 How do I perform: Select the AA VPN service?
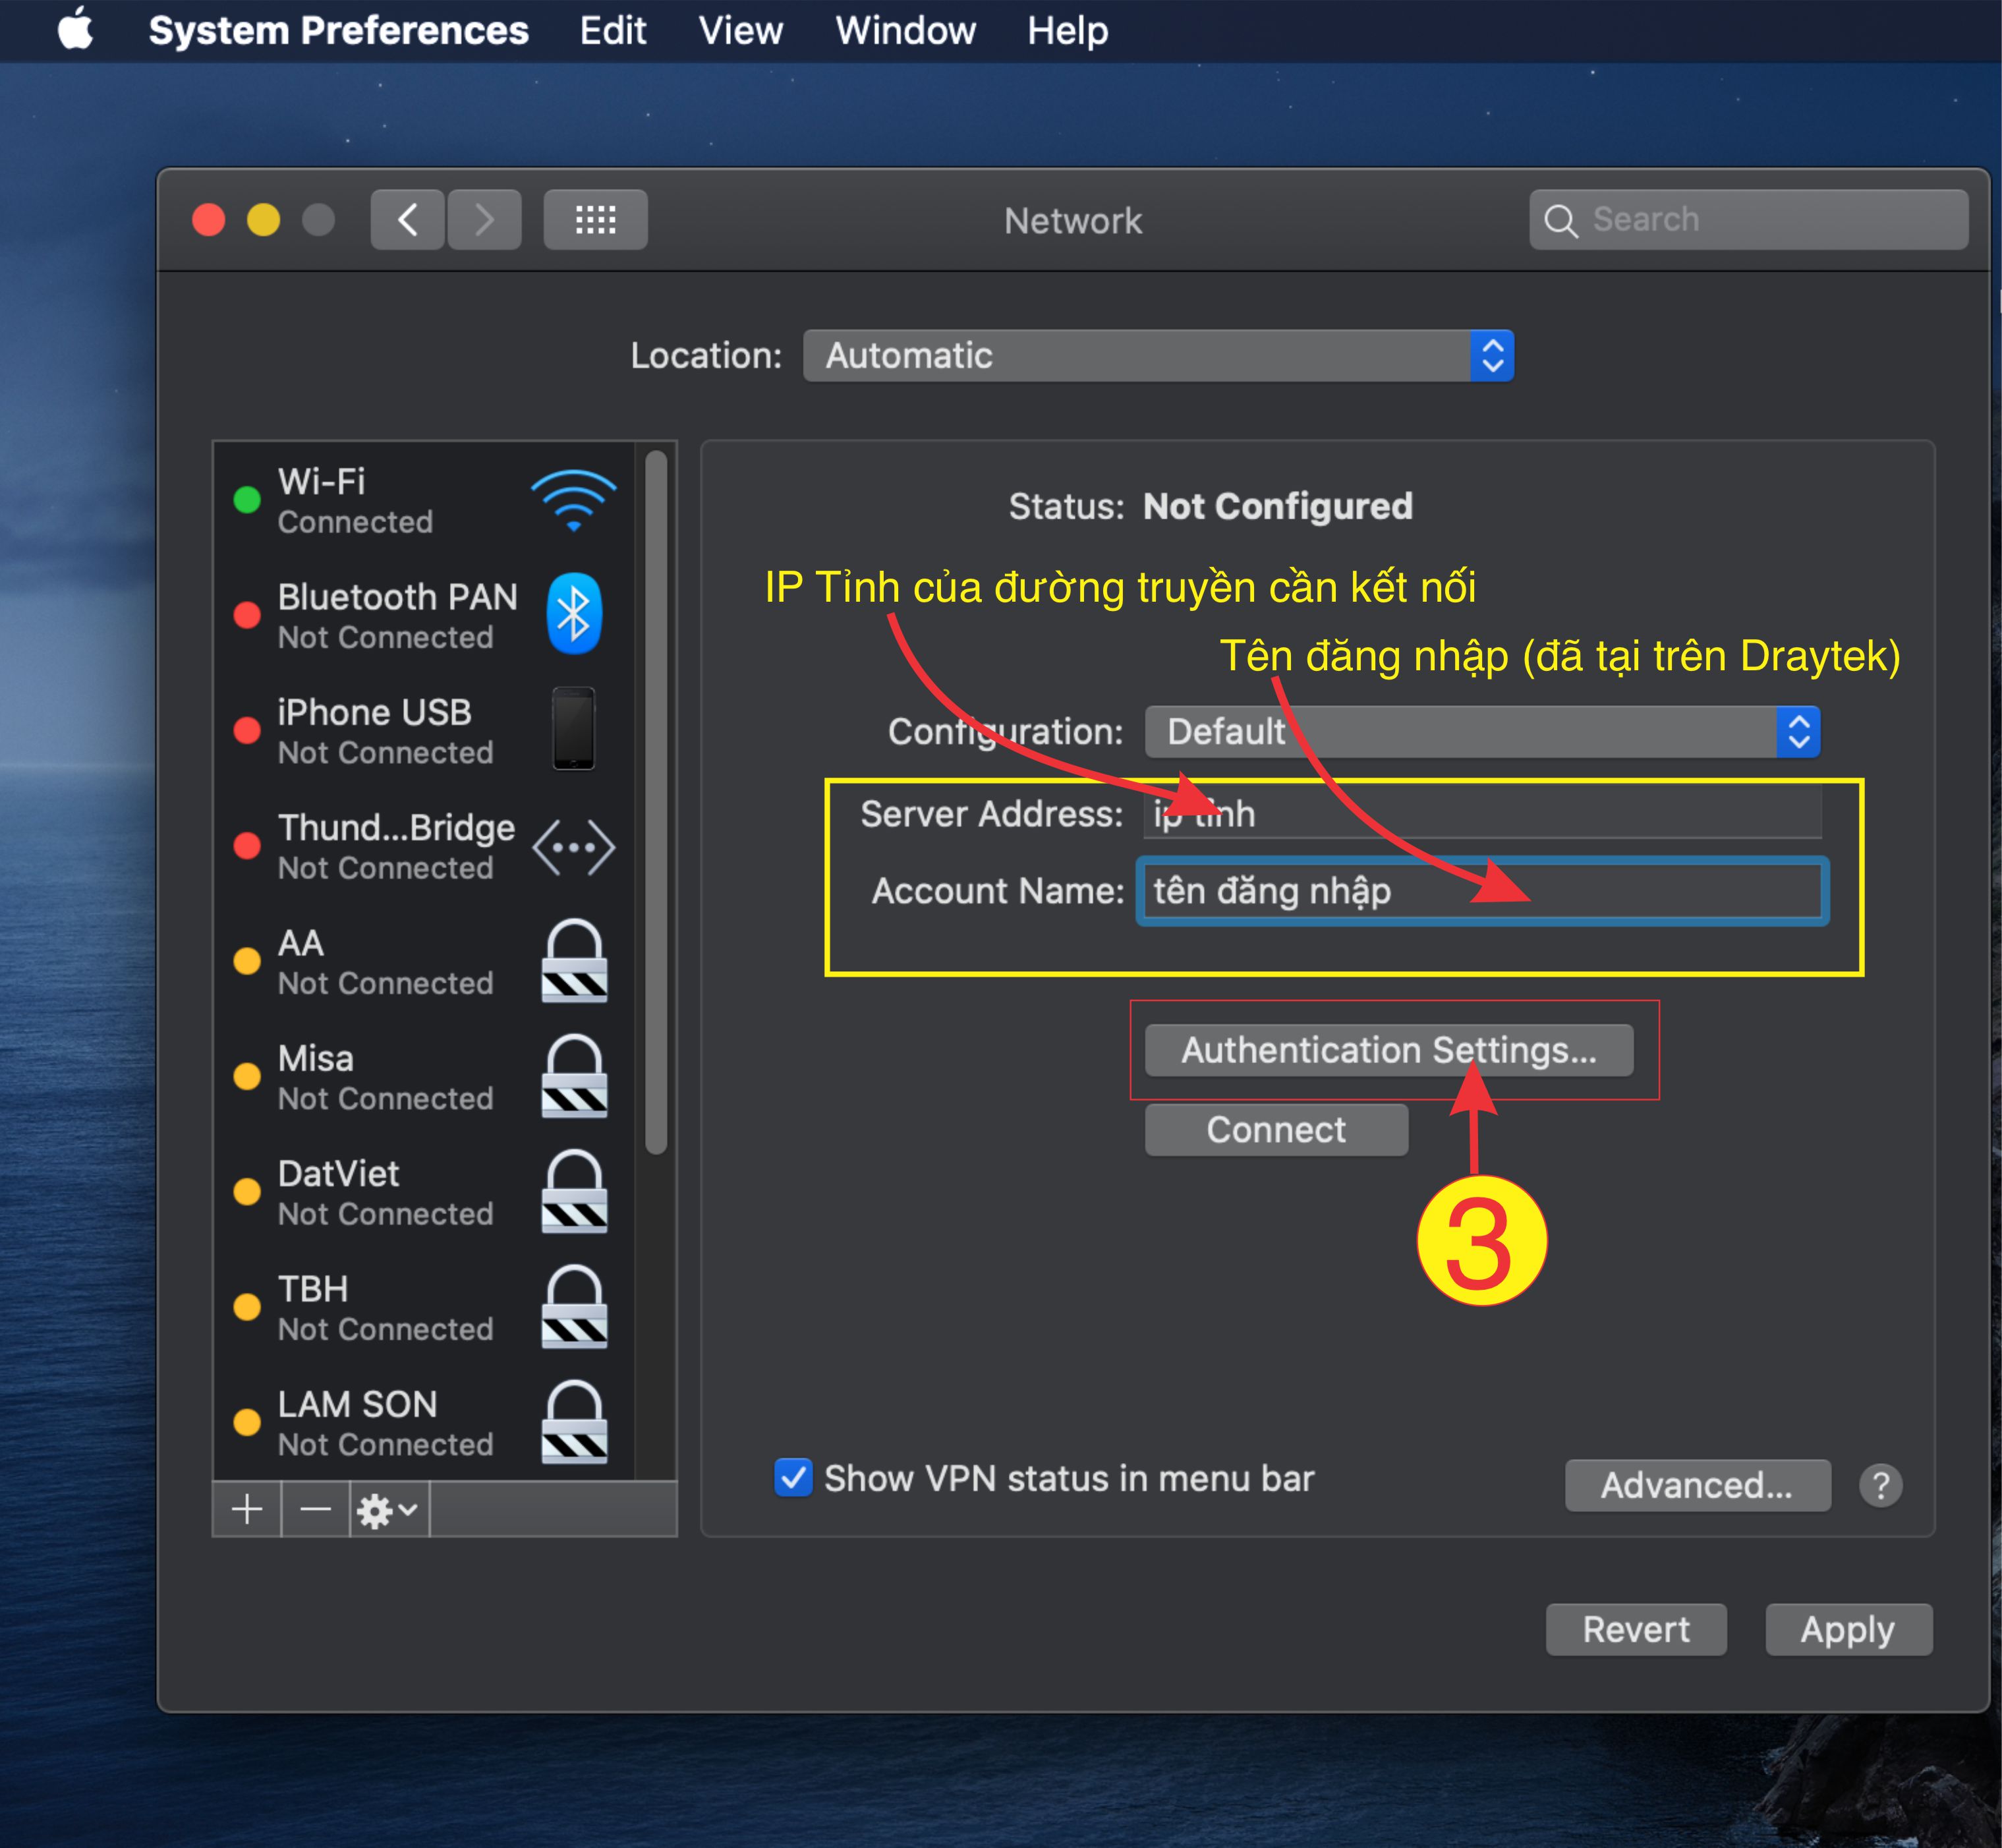(424, 961)
